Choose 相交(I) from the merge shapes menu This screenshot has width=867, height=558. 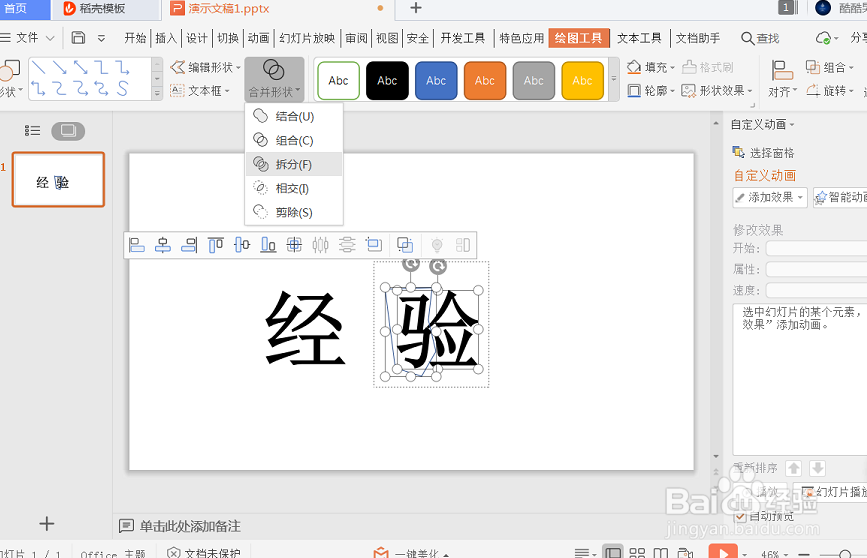[x=294, y=189]
